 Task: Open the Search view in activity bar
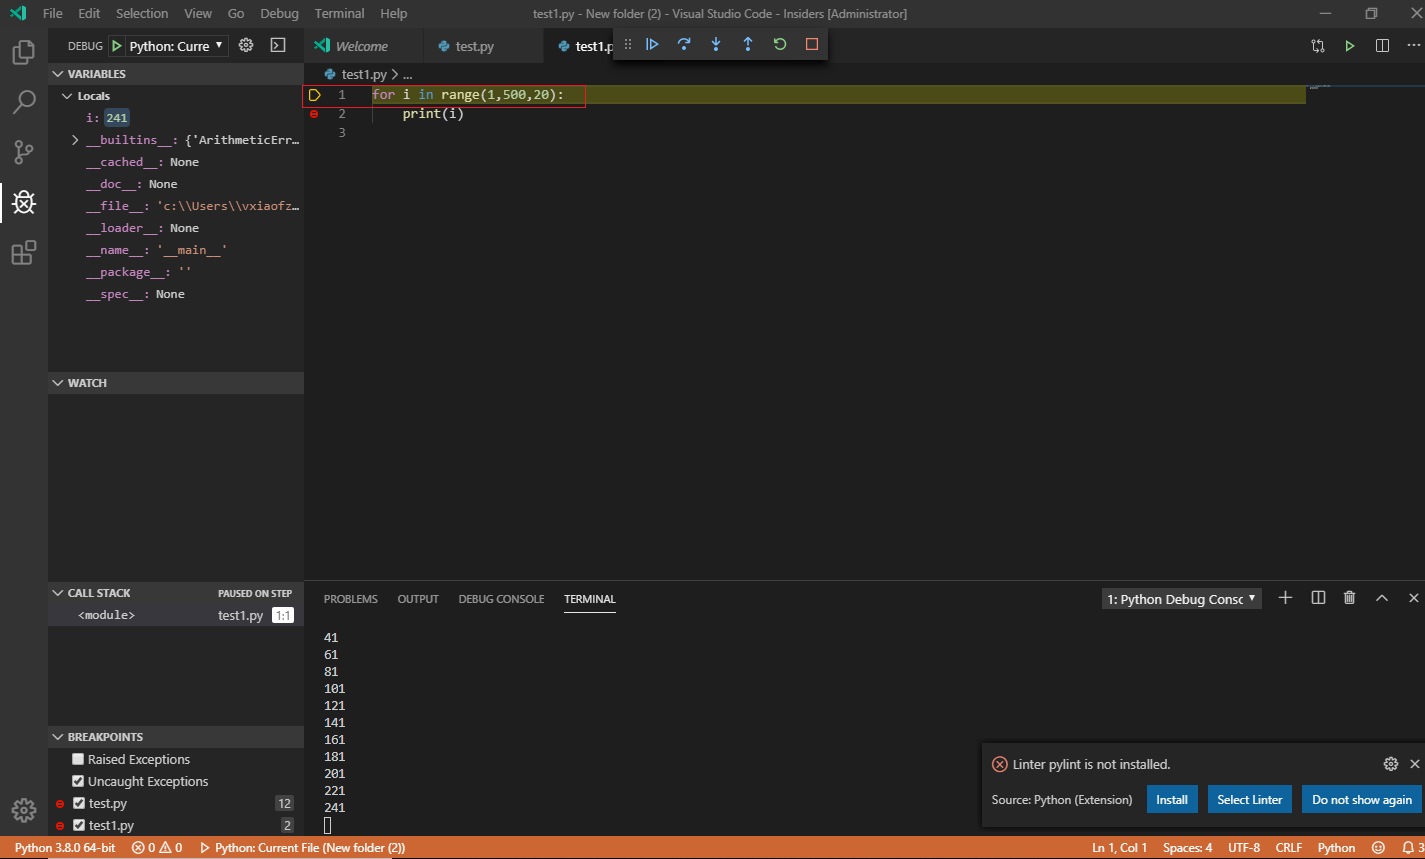pos(24,102)
